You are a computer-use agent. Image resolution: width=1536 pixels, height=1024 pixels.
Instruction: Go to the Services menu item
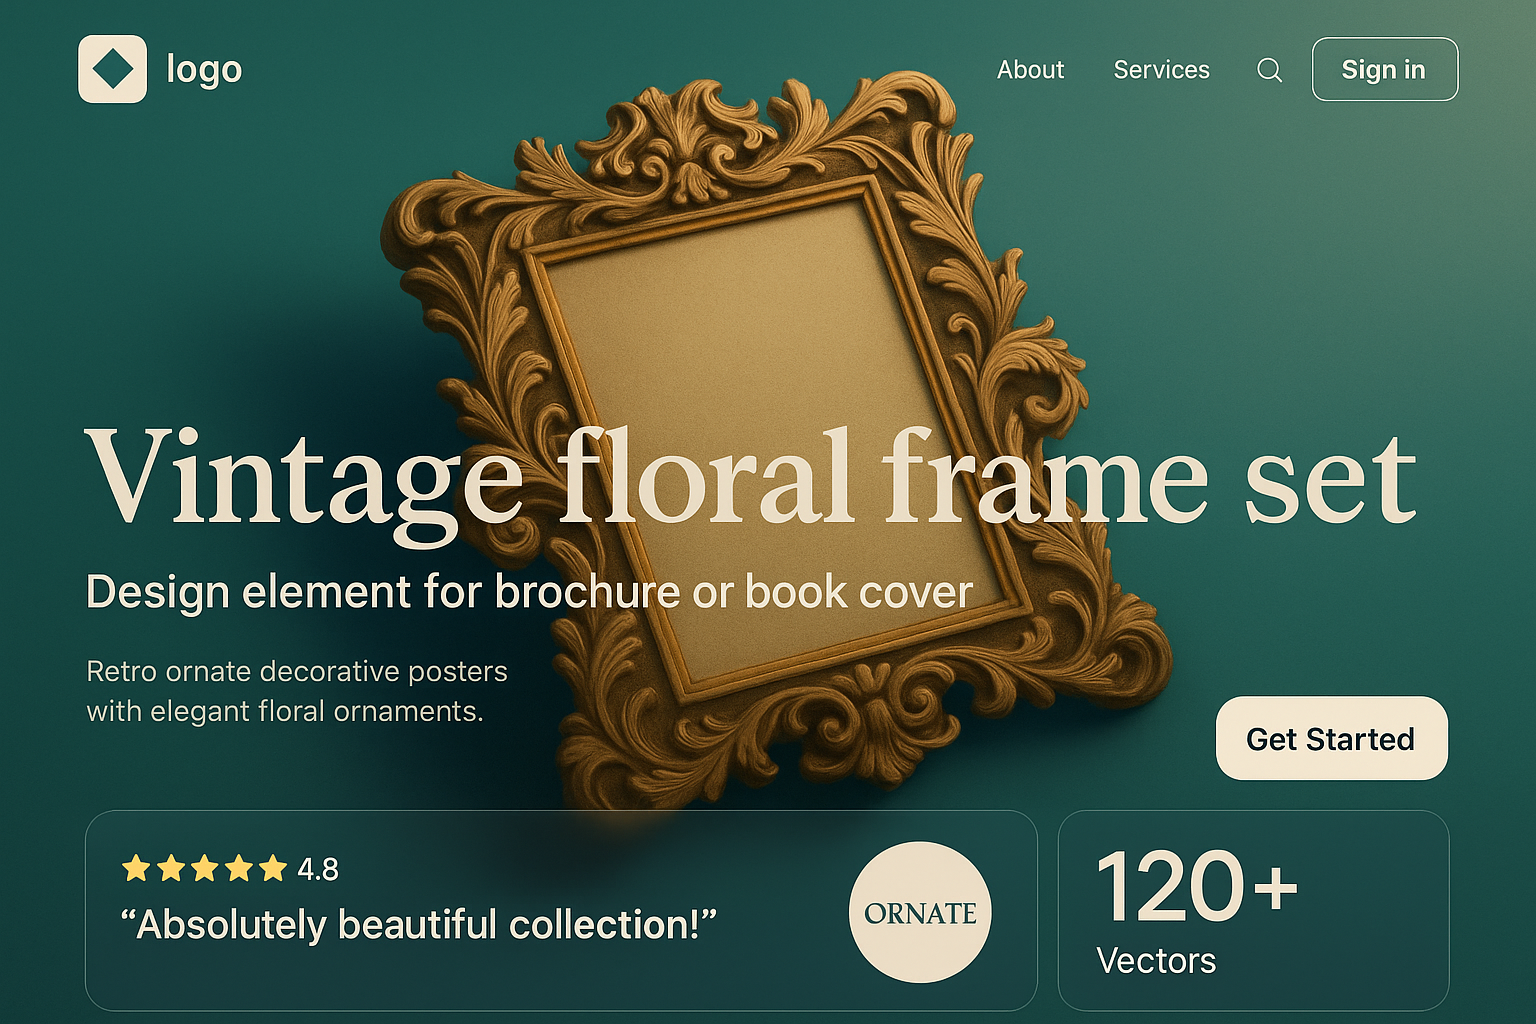coord(1161,70)
